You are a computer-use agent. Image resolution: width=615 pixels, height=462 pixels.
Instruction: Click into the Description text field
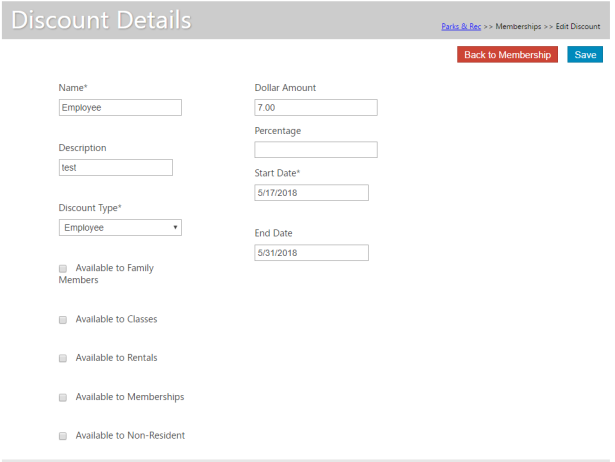point(115,168)
